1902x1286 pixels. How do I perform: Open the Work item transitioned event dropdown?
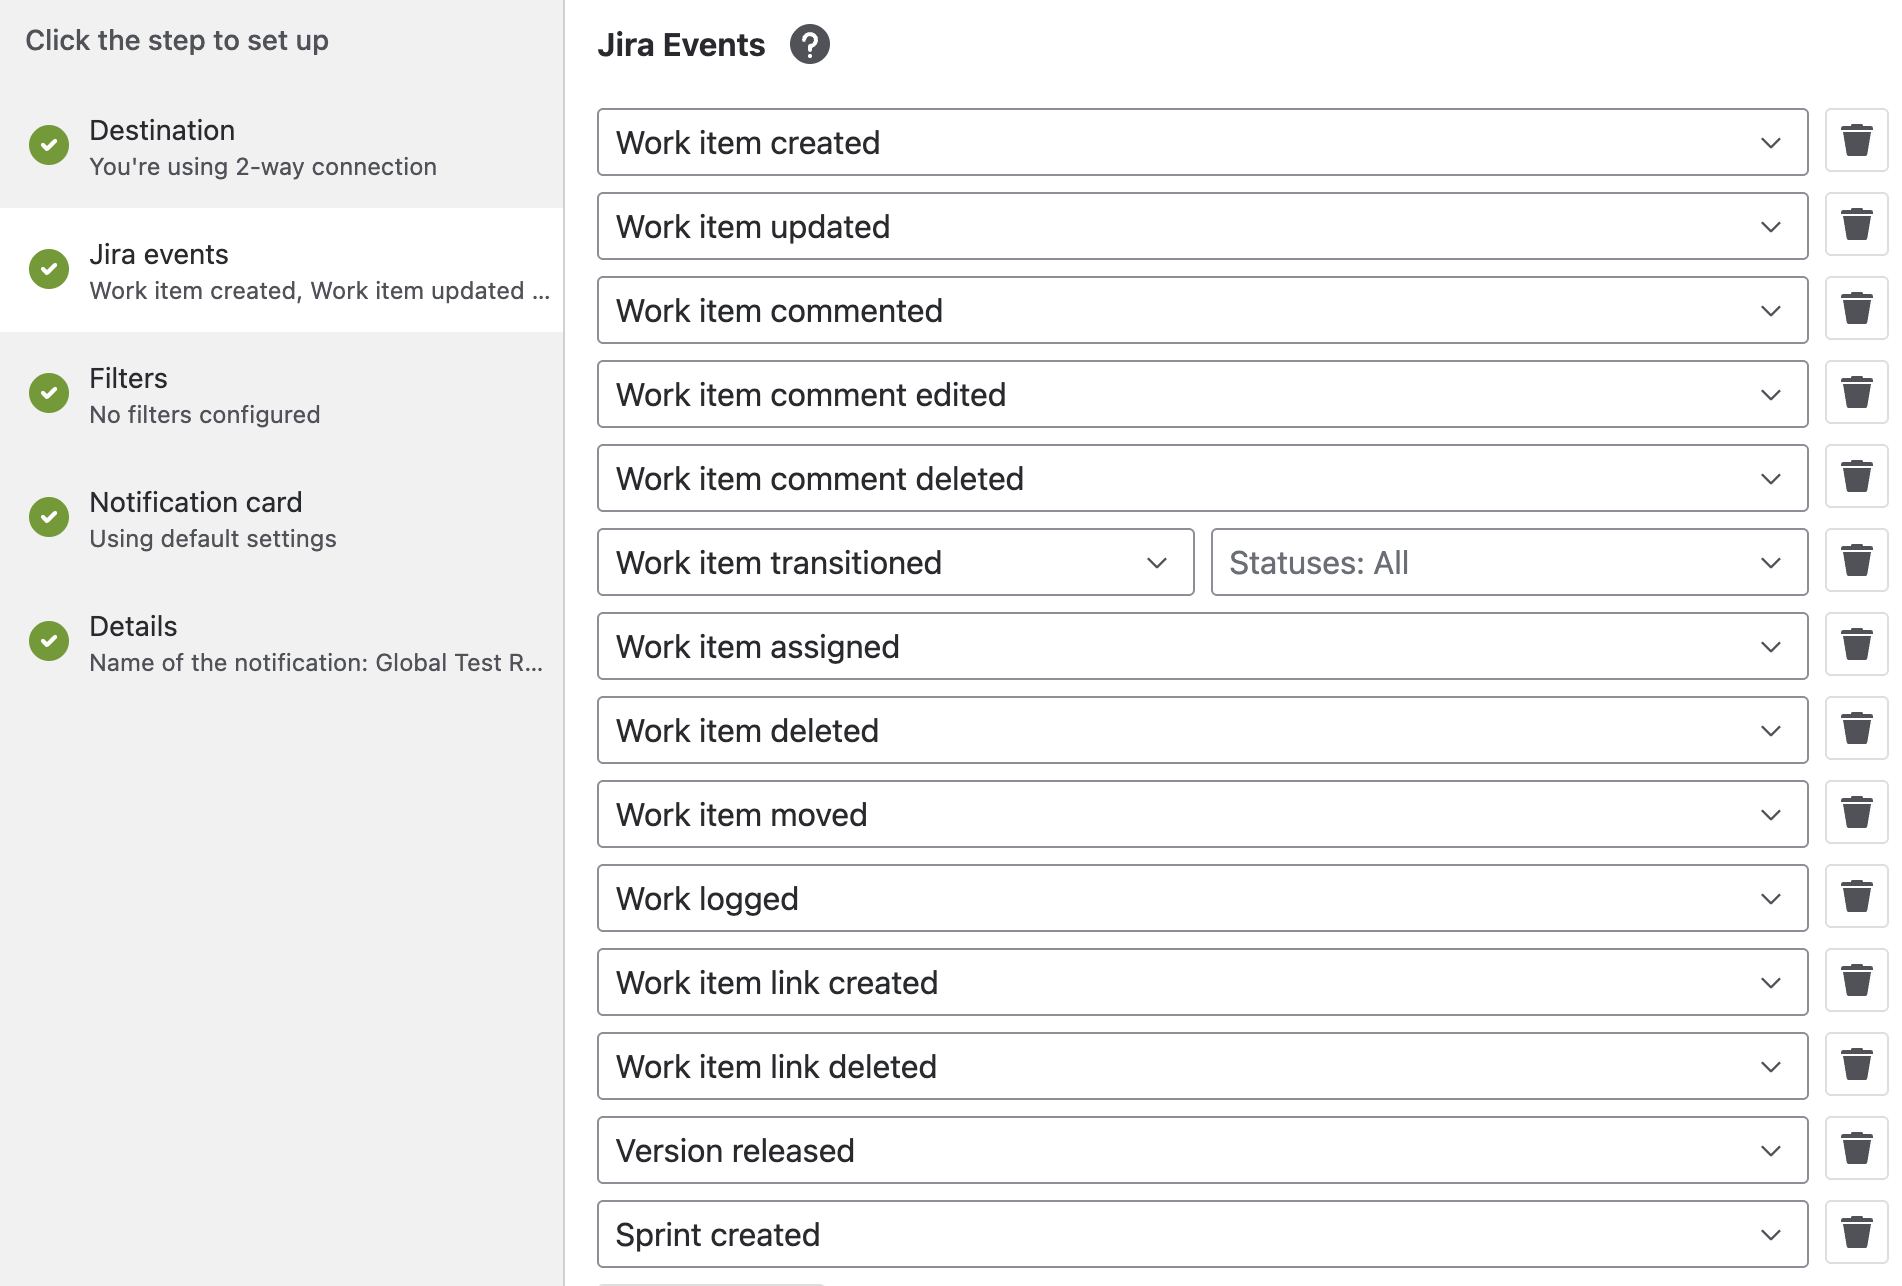(895, 562)
